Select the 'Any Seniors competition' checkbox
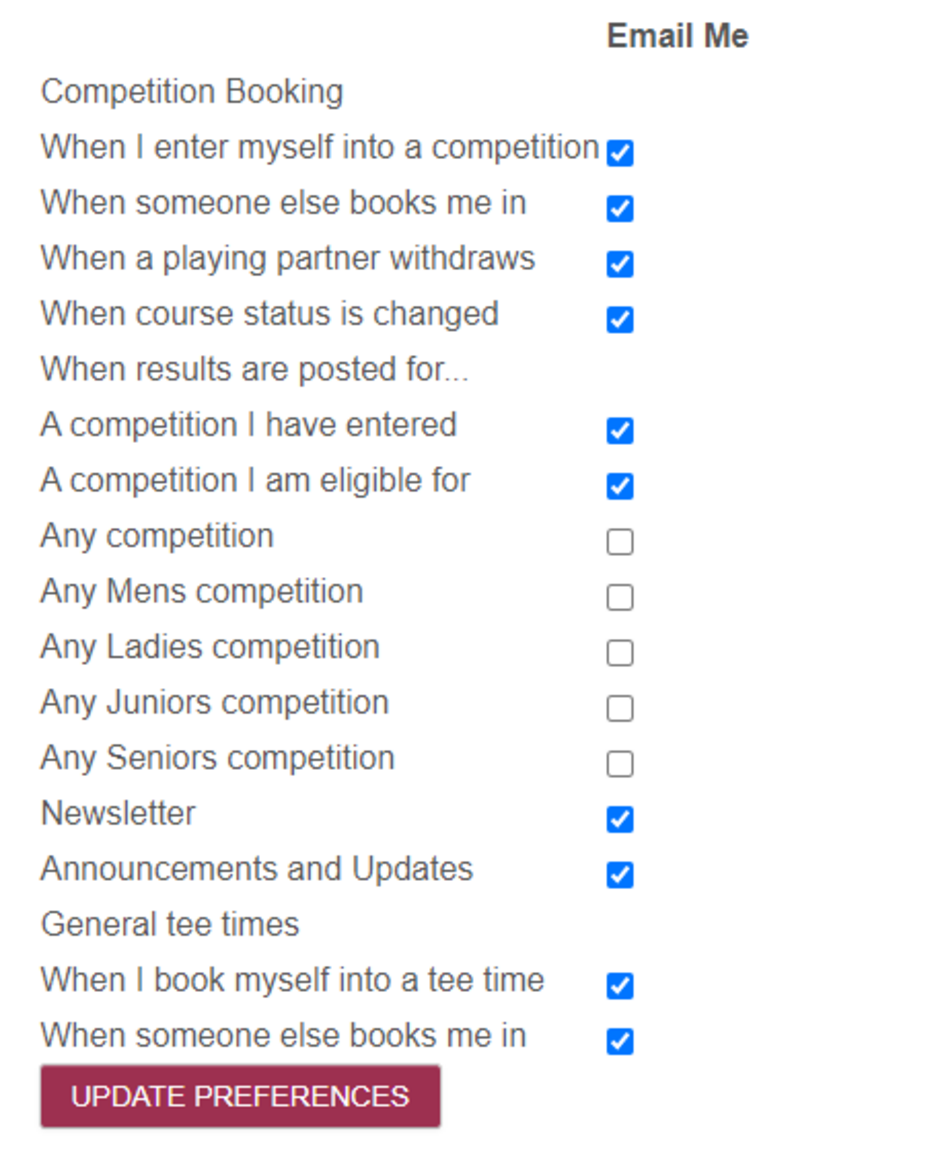940x1166 pixels. 620,764
